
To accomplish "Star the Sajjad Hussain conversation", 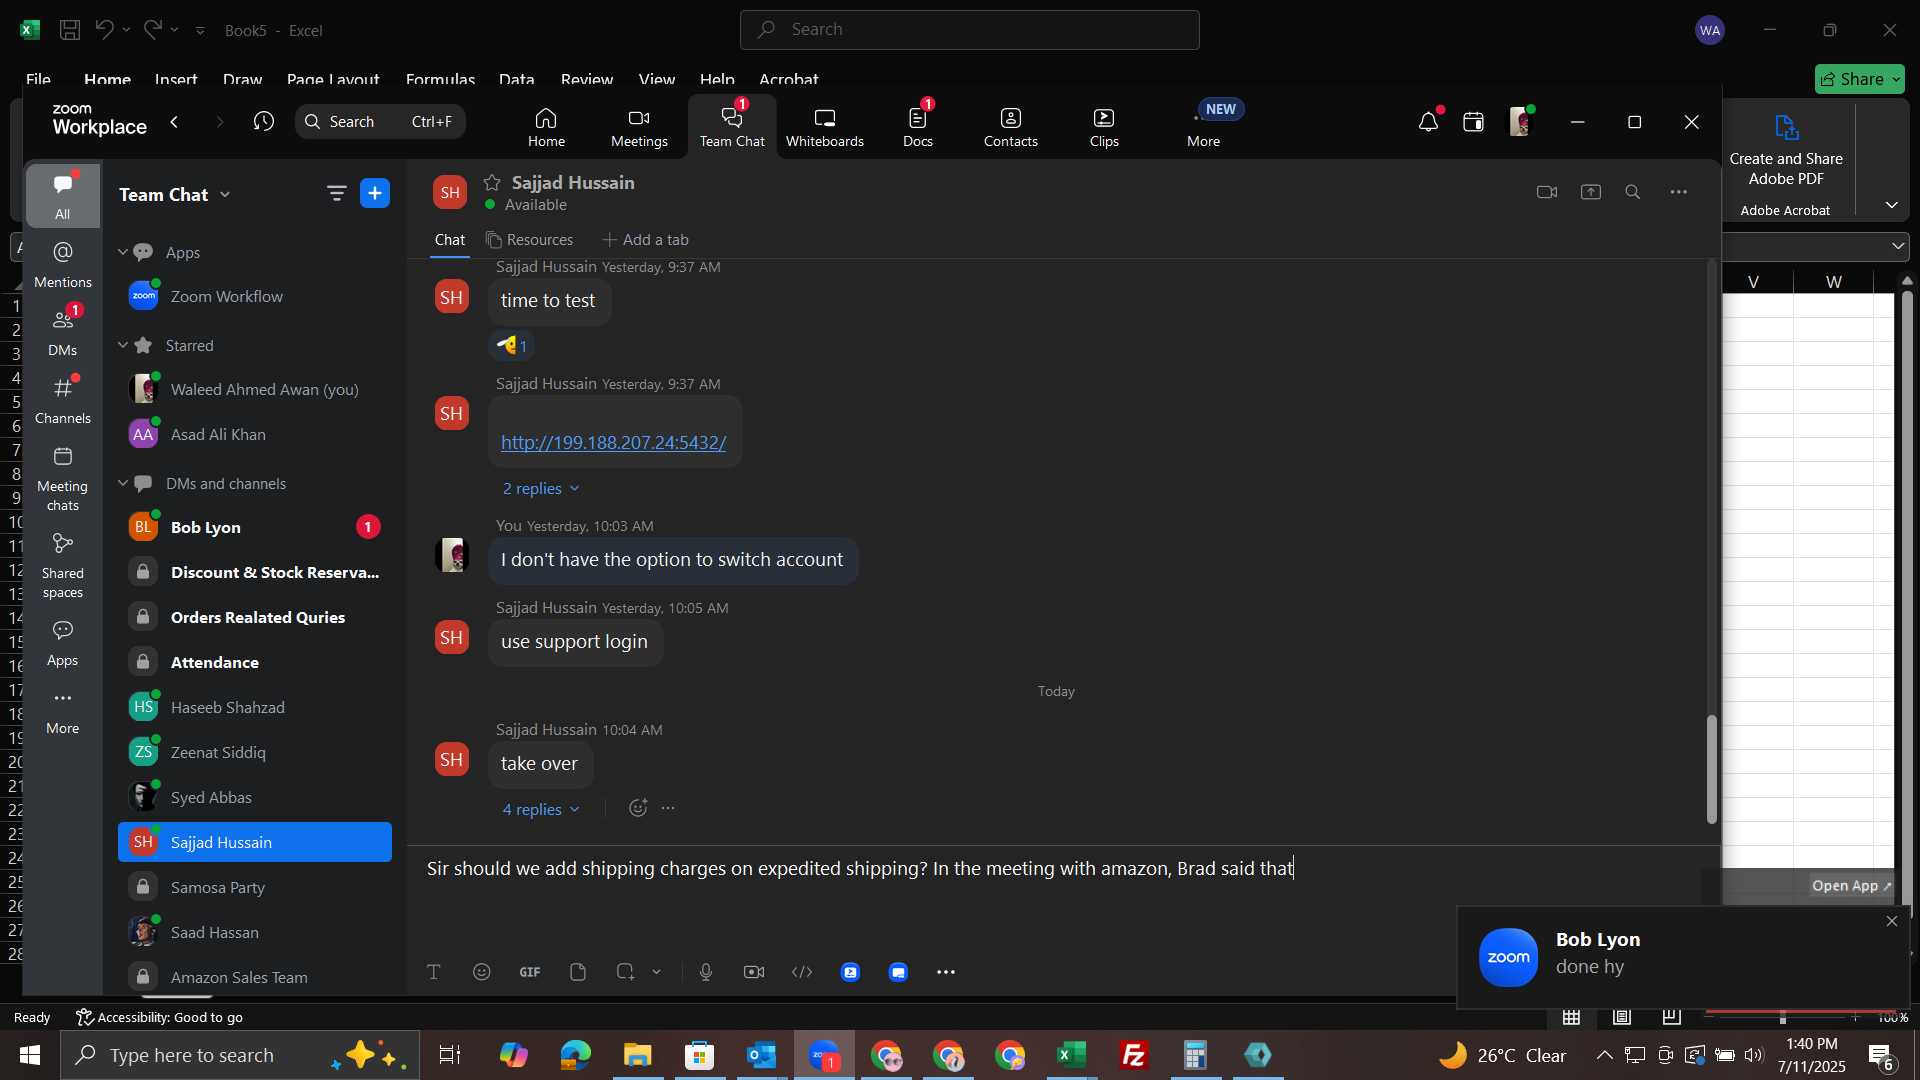I will click(x=492, y=183).
